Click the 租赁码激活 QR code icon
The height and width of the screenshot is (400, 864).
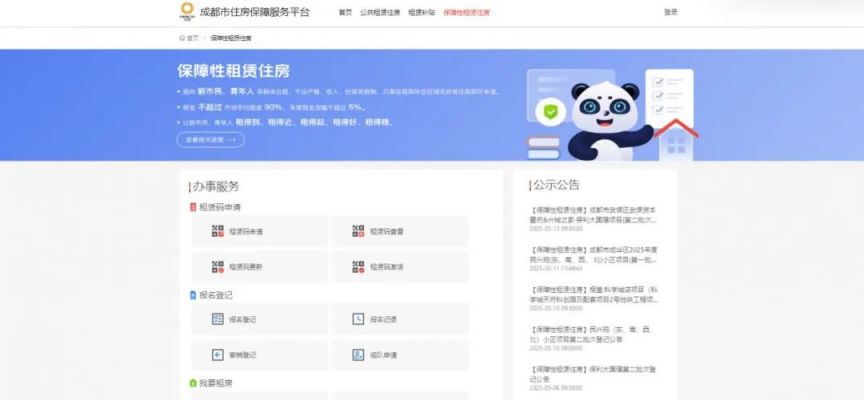click(358, 267)
